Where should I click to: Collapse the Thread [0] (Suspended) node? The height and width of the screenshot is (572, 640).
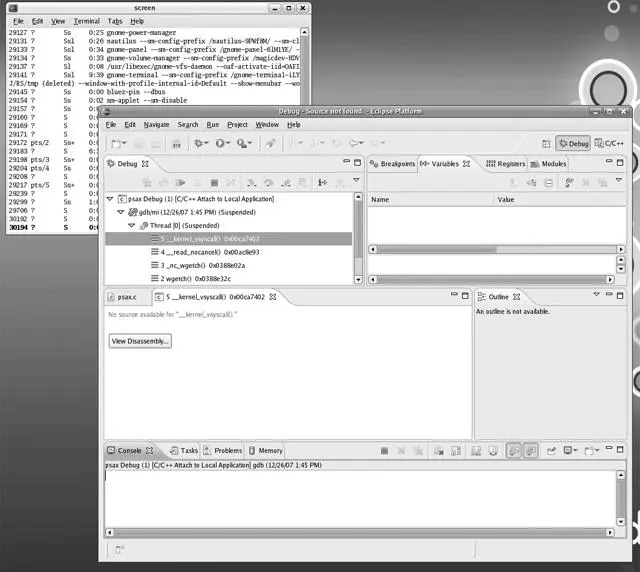tap(131, 226)
